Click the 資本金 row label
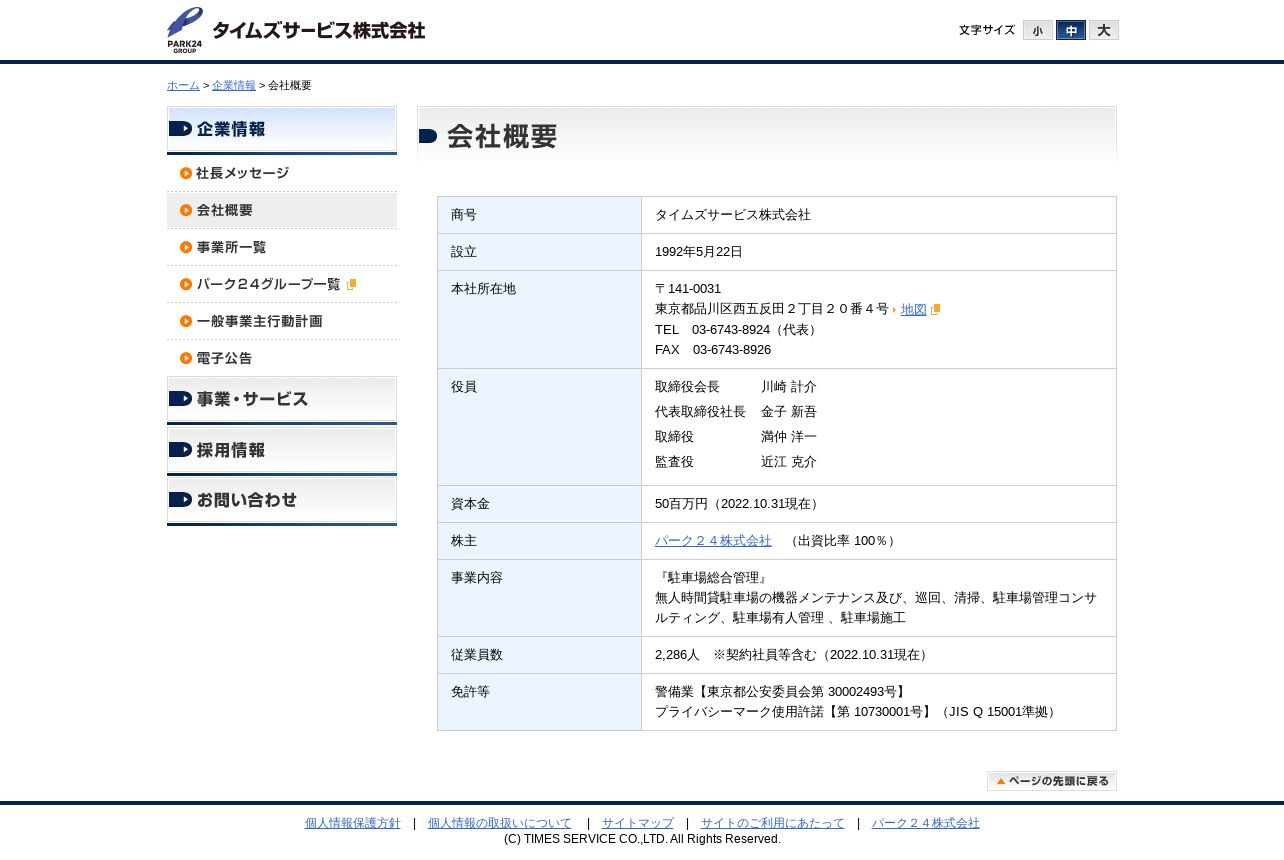This screenshot has height=860, width=1284. click(x=470, y=504)
